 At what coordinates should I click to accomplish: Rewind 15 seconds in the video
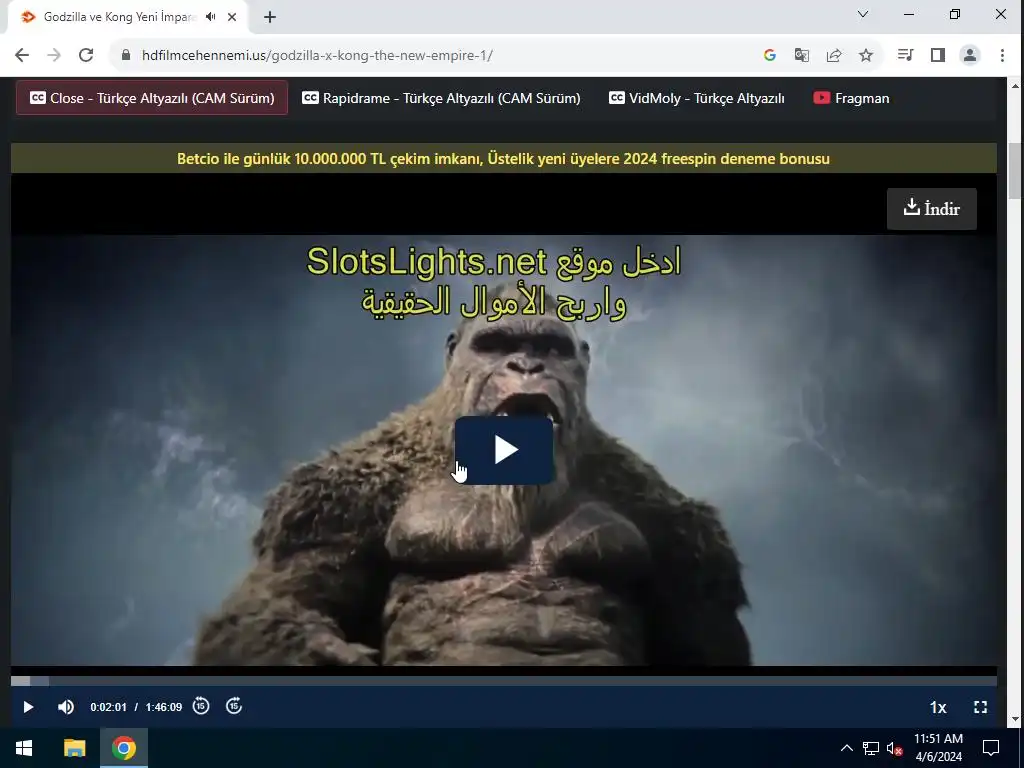coord(201,706)
